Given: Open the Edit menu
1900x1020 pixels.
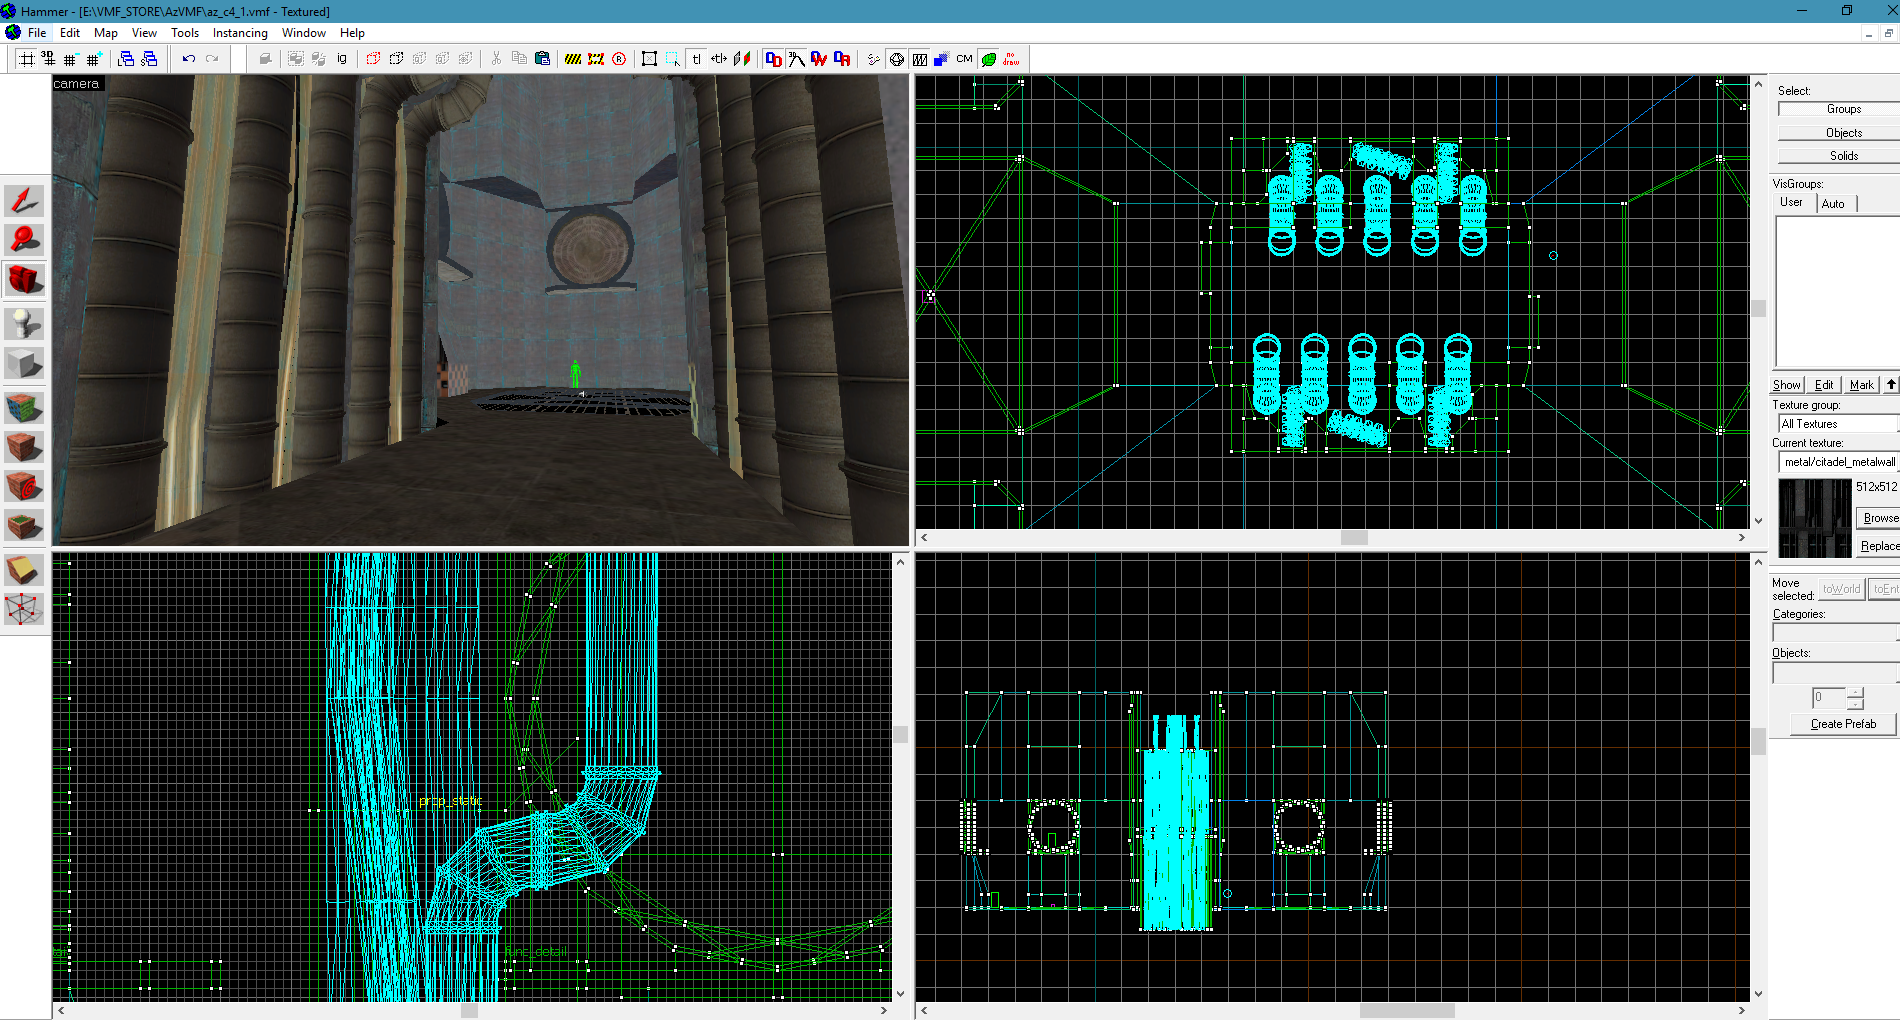Looking at the screenshot, I should pyautogui.click(x=70, y=33).
